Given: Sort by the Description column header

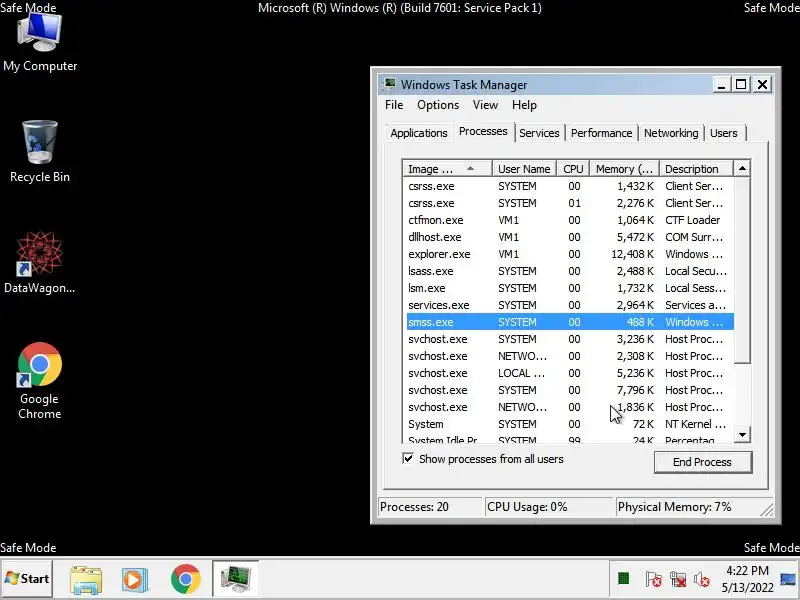Looking at the screenshot, I should click(696, 169).
